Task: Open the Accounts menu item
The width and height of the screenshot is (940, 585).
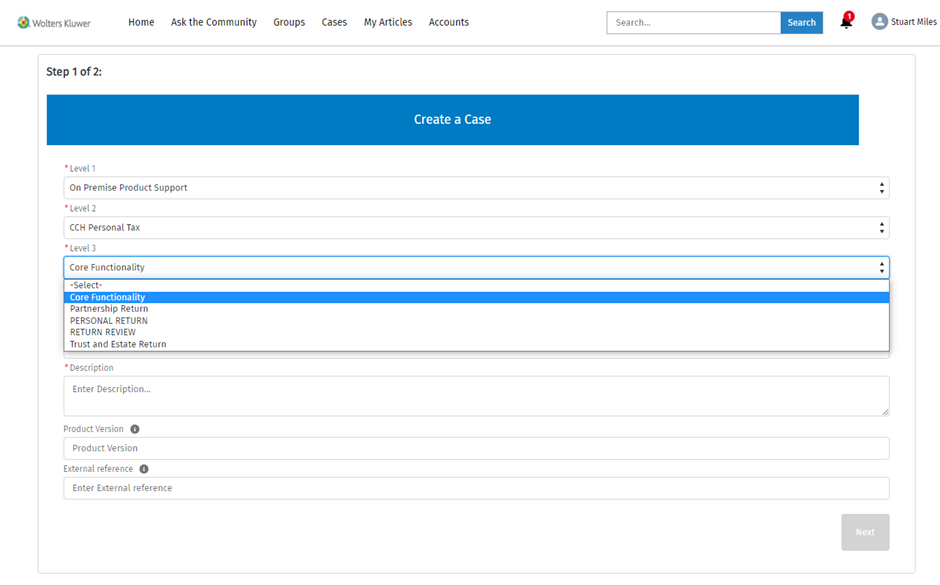Action: (x=448, y=22)
